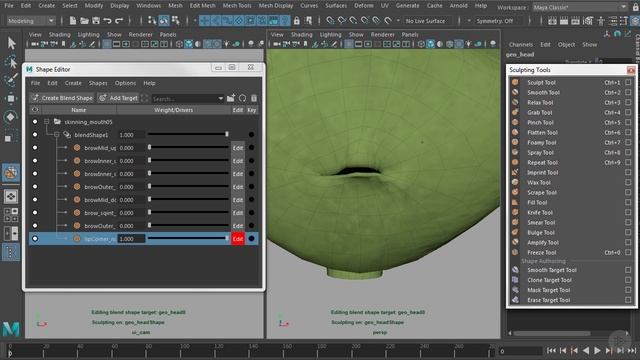
Task: Open Sculpt Tool option box
Action: pos(628,82)
